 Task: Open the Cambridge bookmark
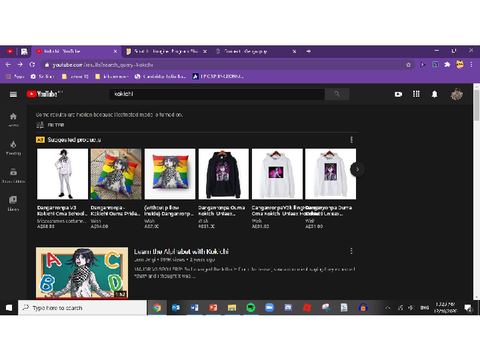(x=161, y=76)
